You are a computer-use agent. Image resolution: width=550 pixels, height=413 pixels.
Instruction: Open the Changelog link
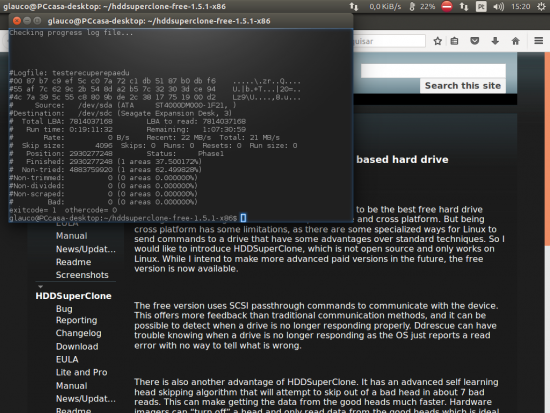point(79,333)
